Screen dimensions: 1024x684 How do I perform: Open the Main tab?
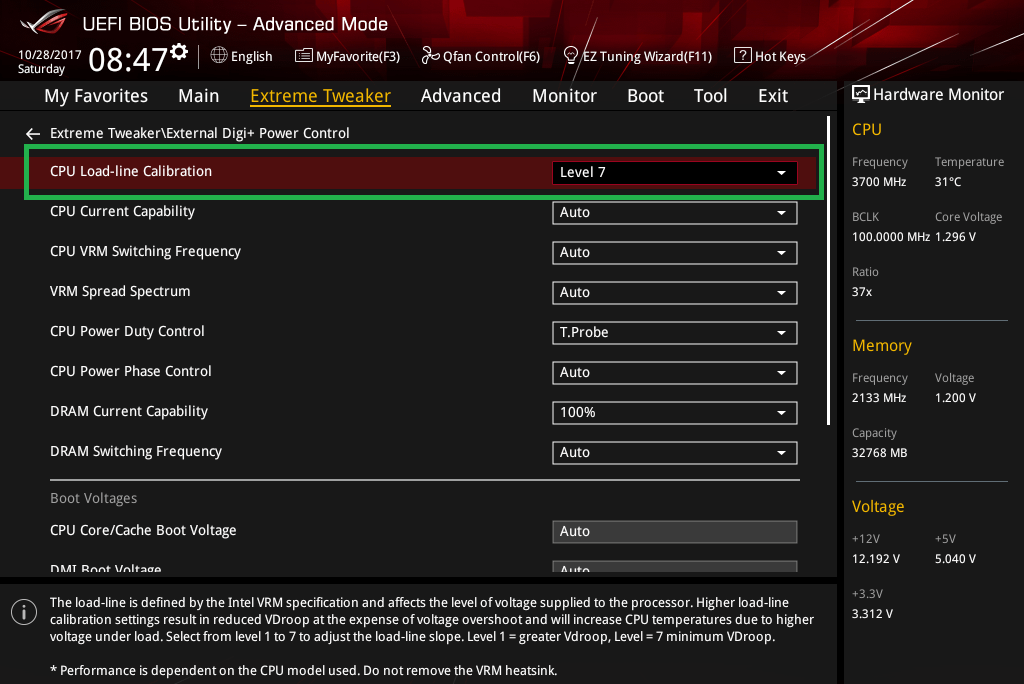coord(199,96)
